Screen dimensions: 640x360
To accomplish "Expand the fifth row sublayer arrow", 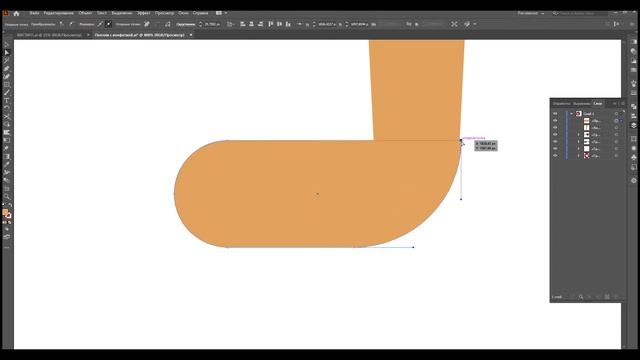I will pos(578,141).
